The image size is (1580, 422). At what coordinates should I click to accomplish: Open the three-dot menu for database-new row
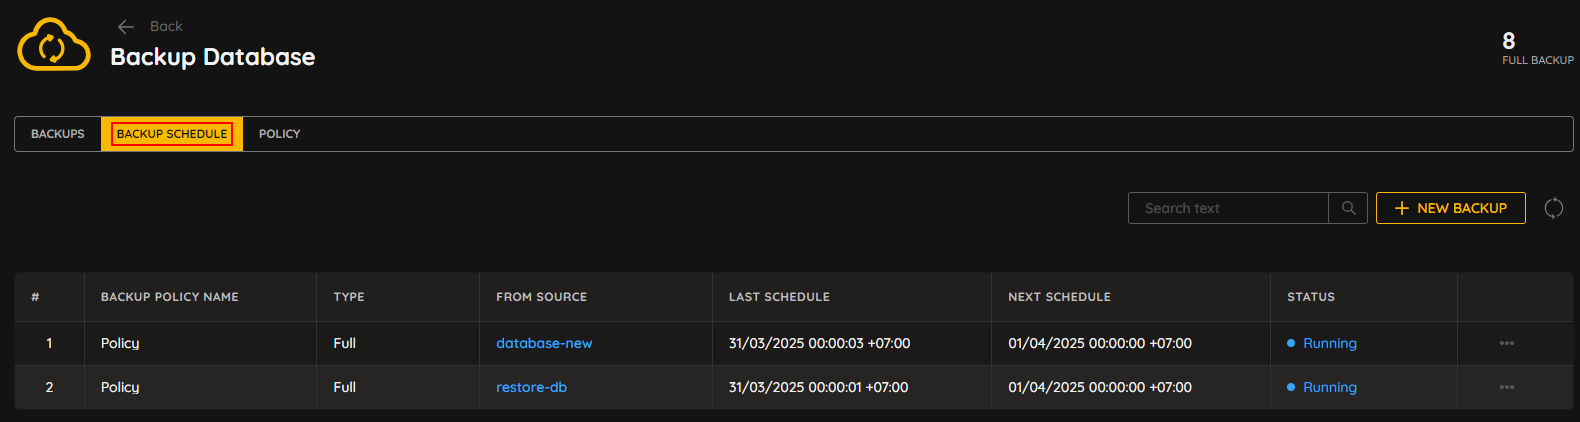[1506, 343]
